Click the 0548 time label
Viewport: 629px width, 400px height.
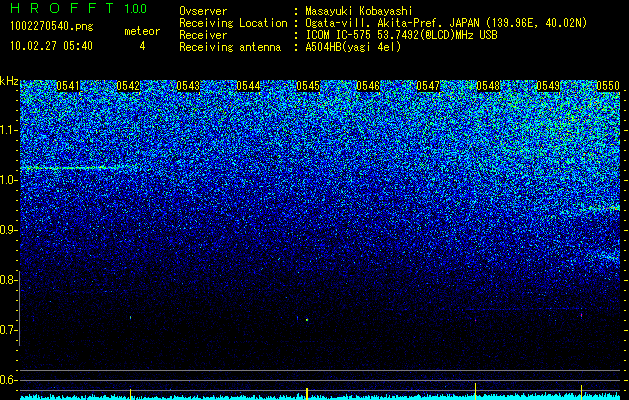tap(488, 86)
